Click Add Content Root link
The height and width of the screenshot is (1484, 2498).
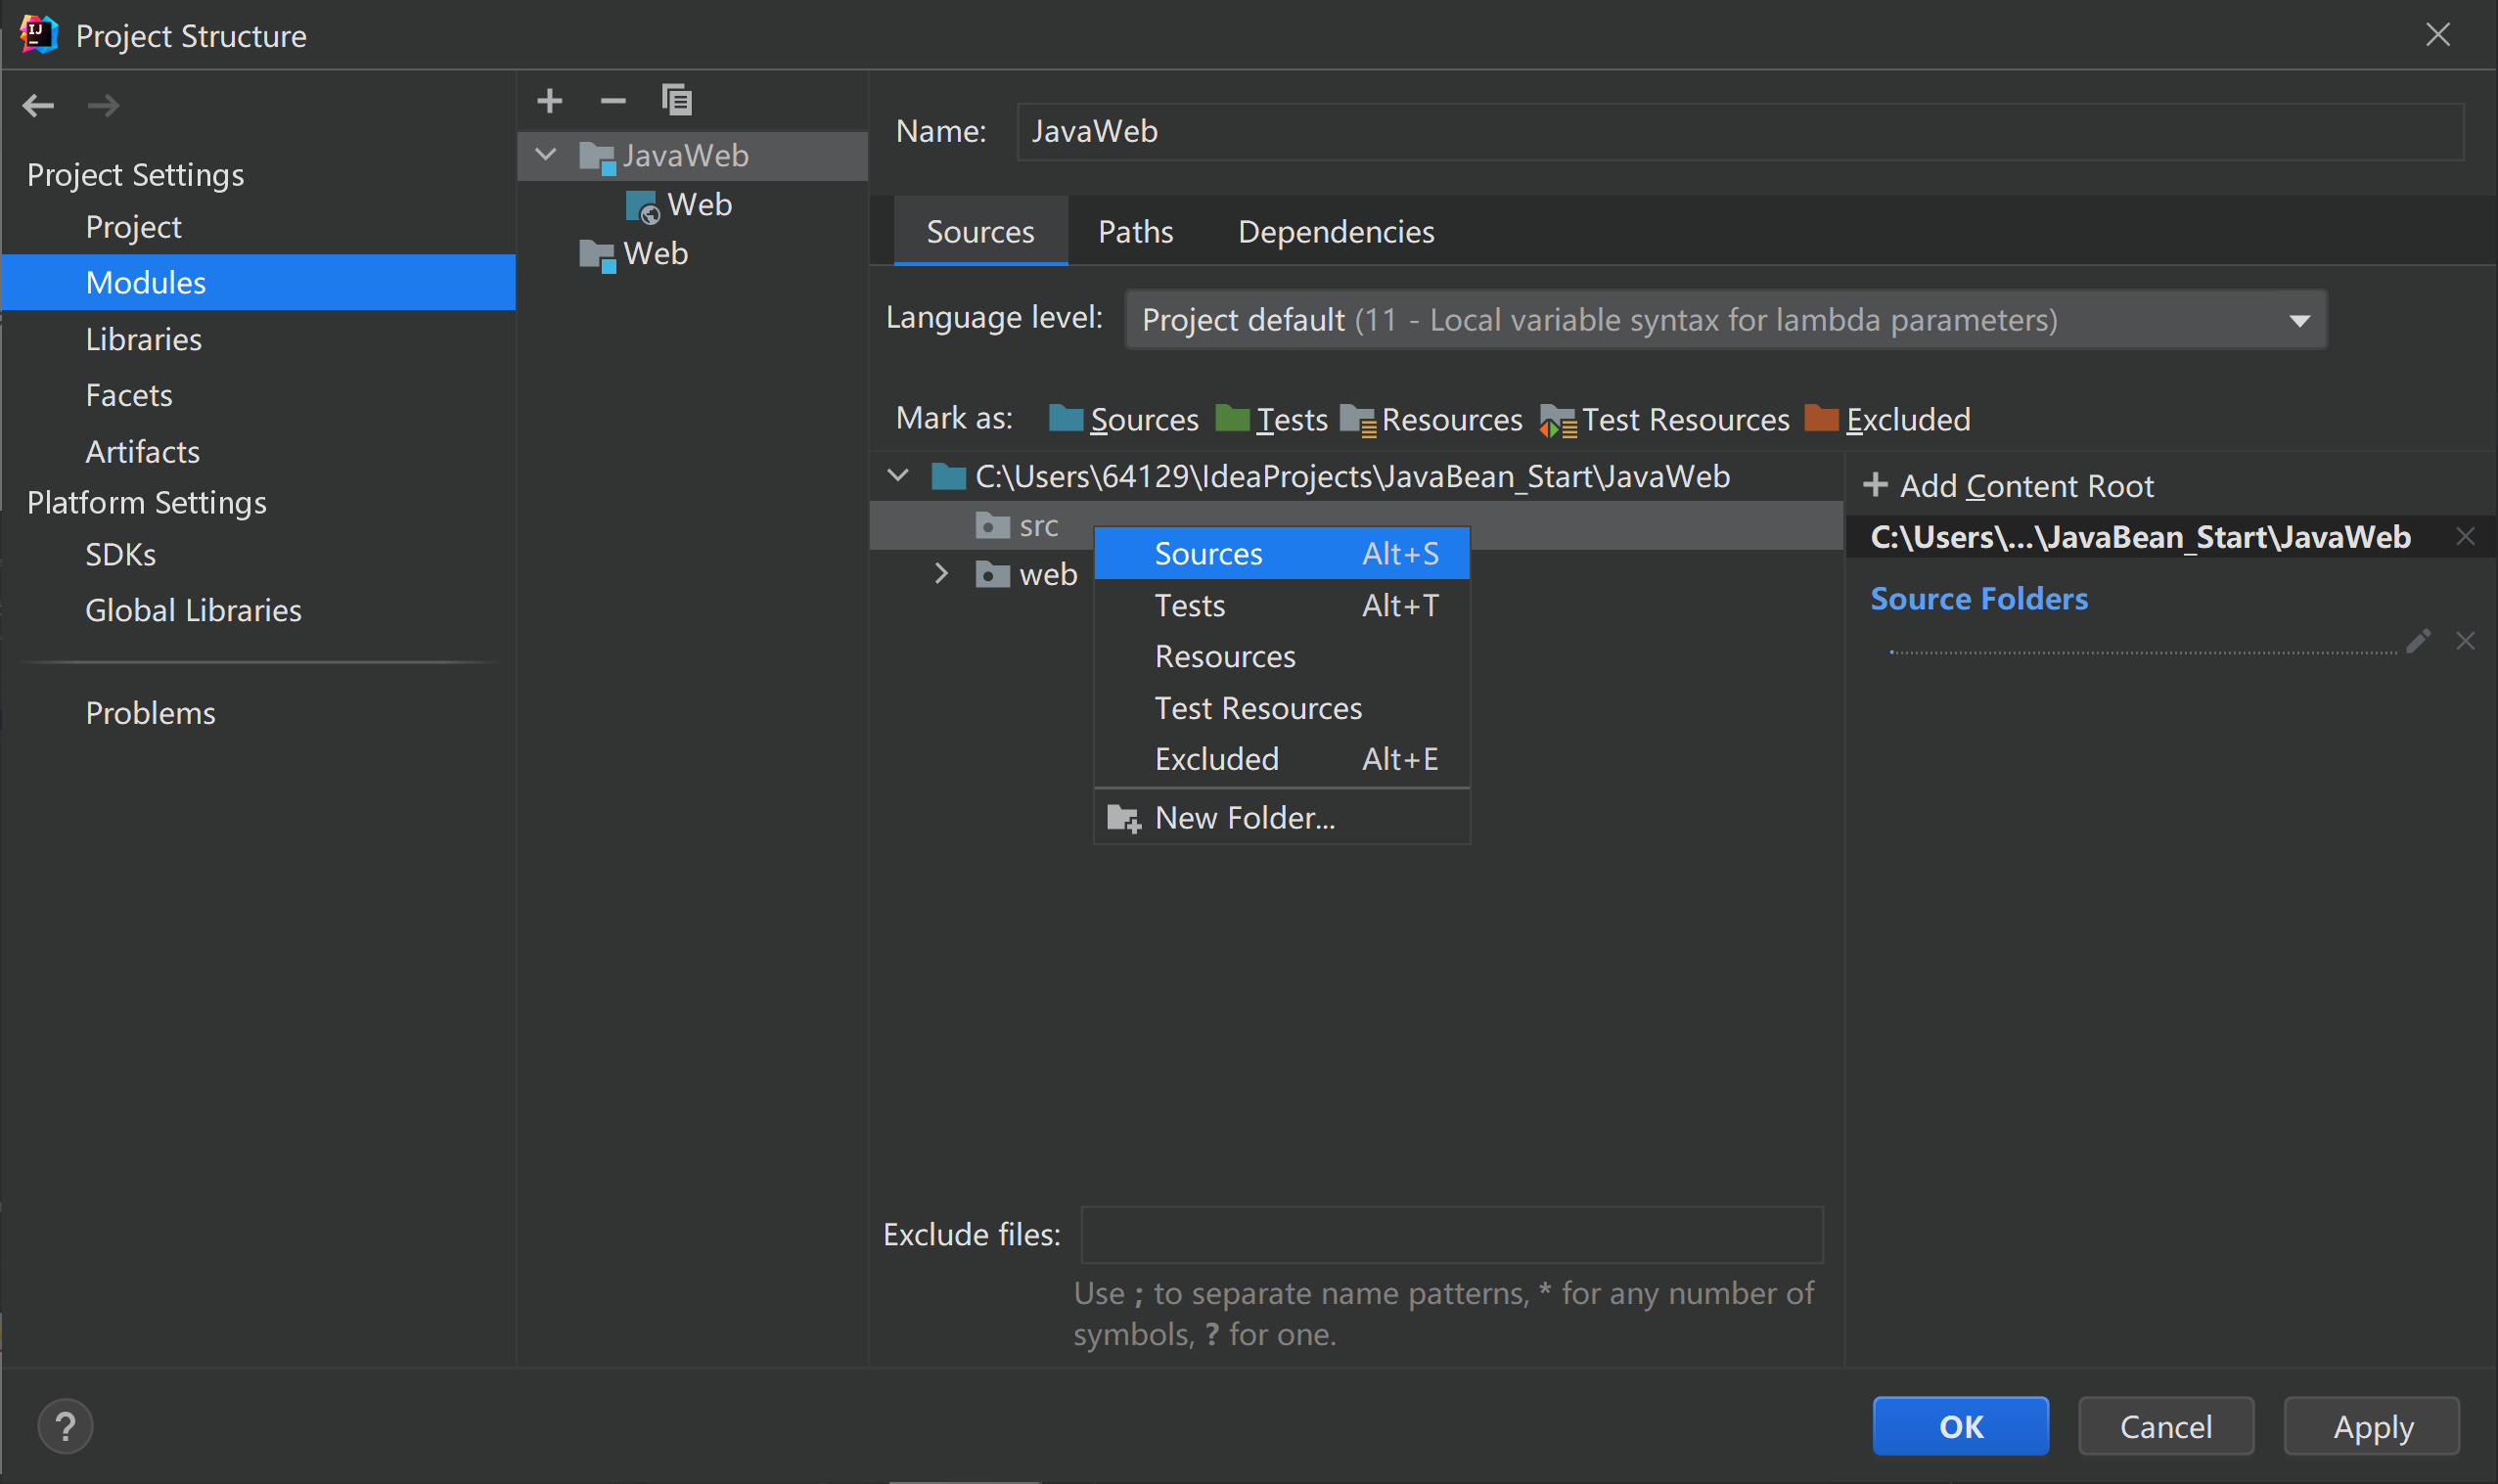coord(2010,486)
